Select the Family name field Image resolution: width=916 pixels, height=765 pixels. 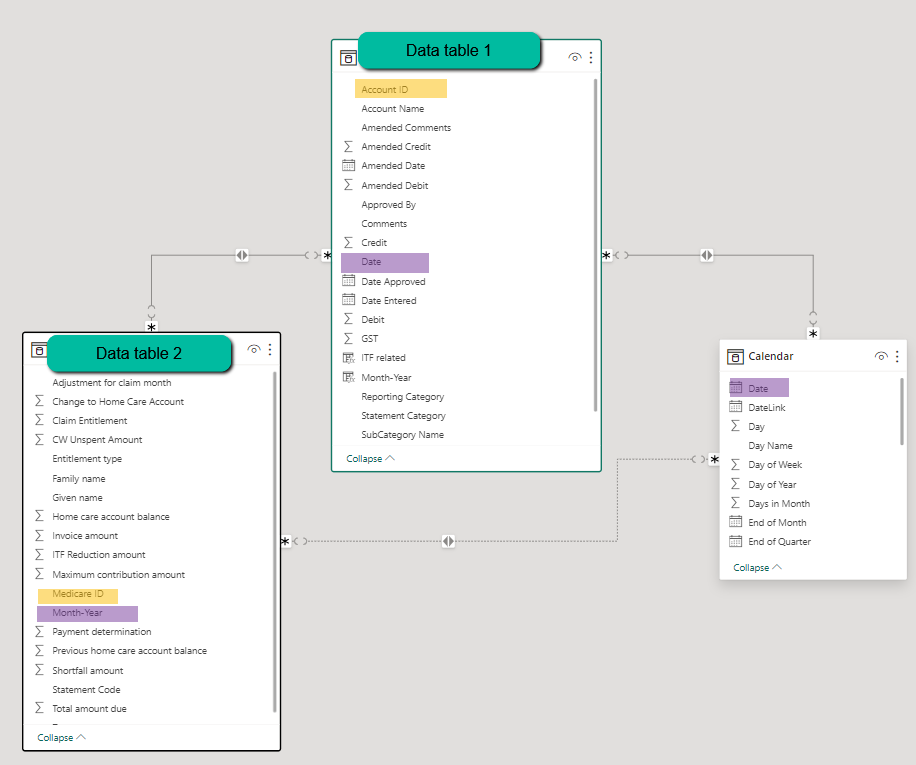pyautogui.click(x=79, y=478)
